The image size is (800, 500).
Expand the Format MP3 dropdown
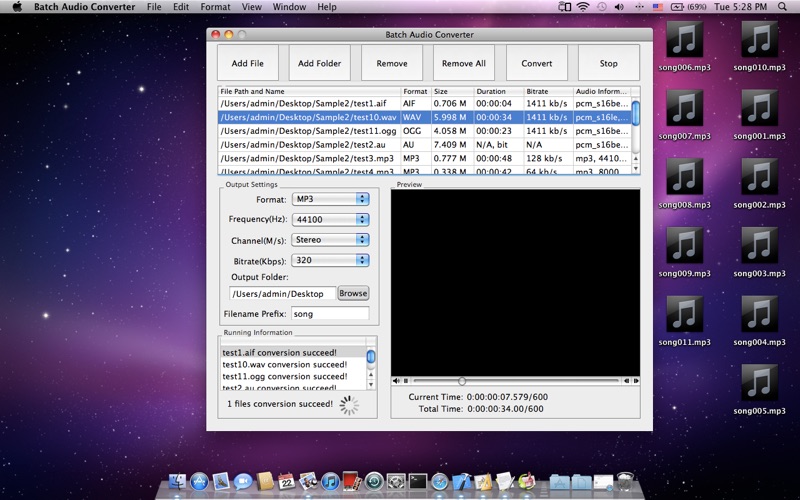[x=330, y=199]
